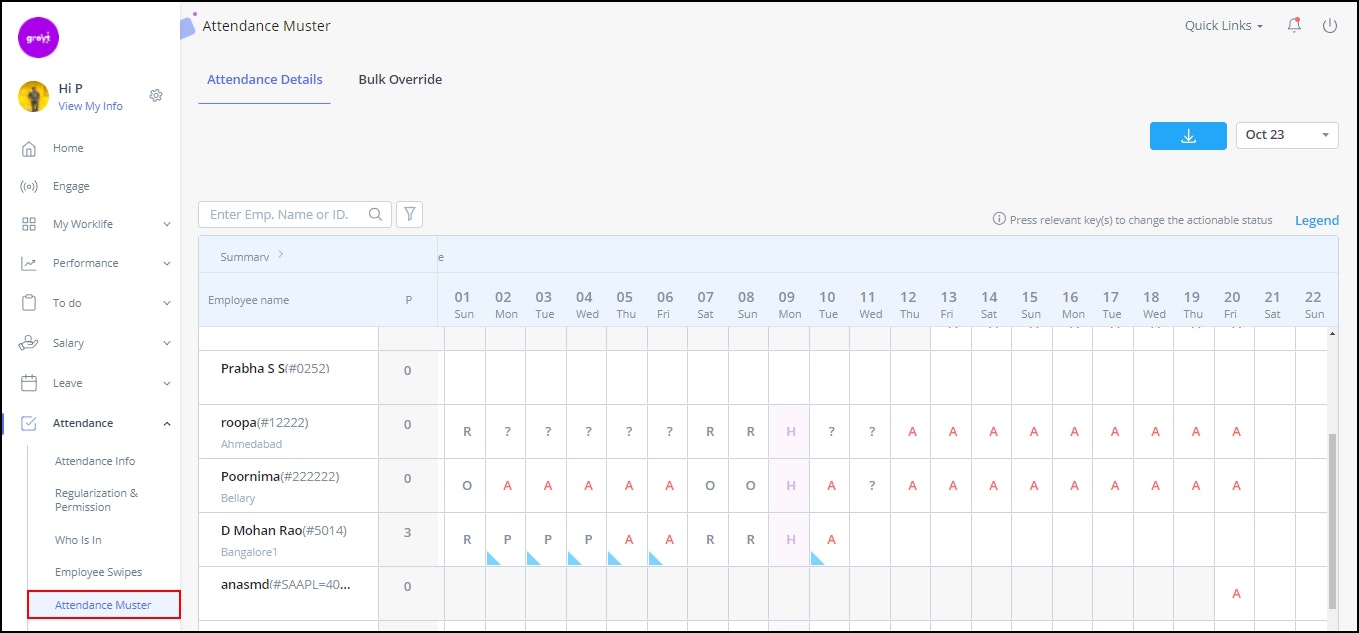Click the Home menu label
Viewport: 1359px width, 633px height.
pyautogui.click(x=68, y=148)
